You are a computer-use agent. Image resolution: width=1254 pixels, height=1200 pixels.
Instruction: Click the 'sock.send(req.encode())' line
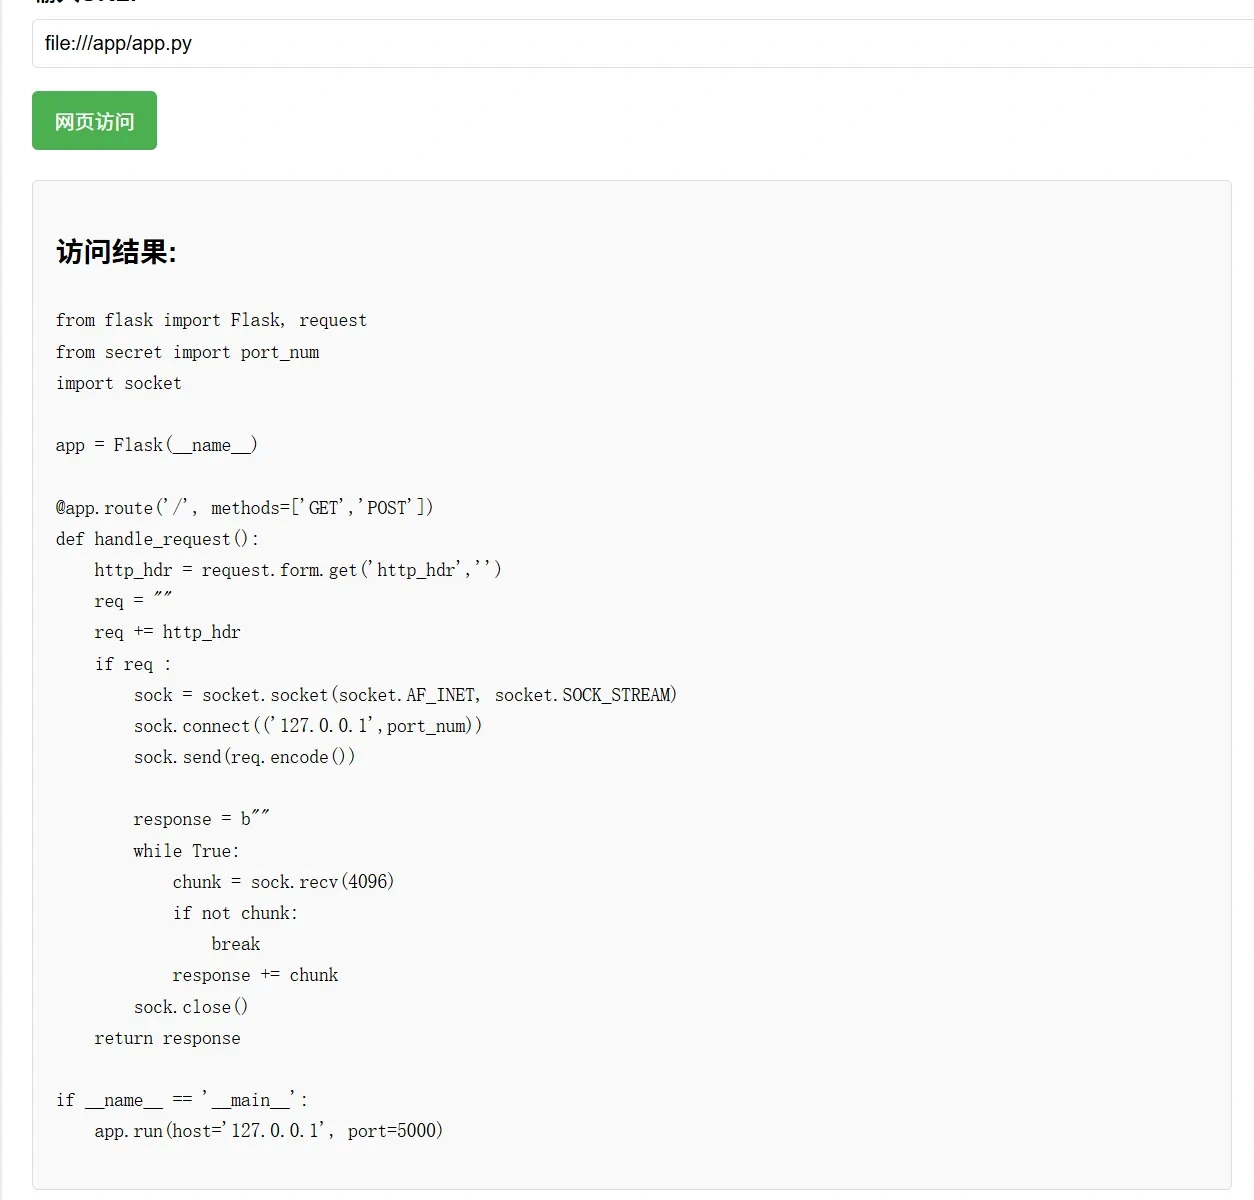(x=244, y=757)
